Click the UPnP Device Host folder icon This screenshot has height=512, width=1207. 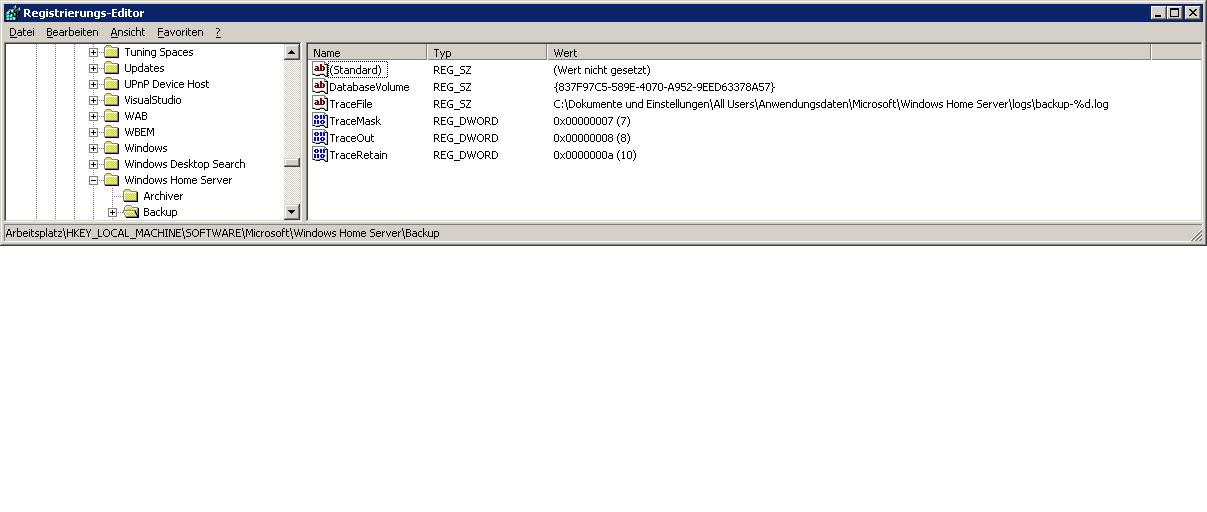coord(111,84)
